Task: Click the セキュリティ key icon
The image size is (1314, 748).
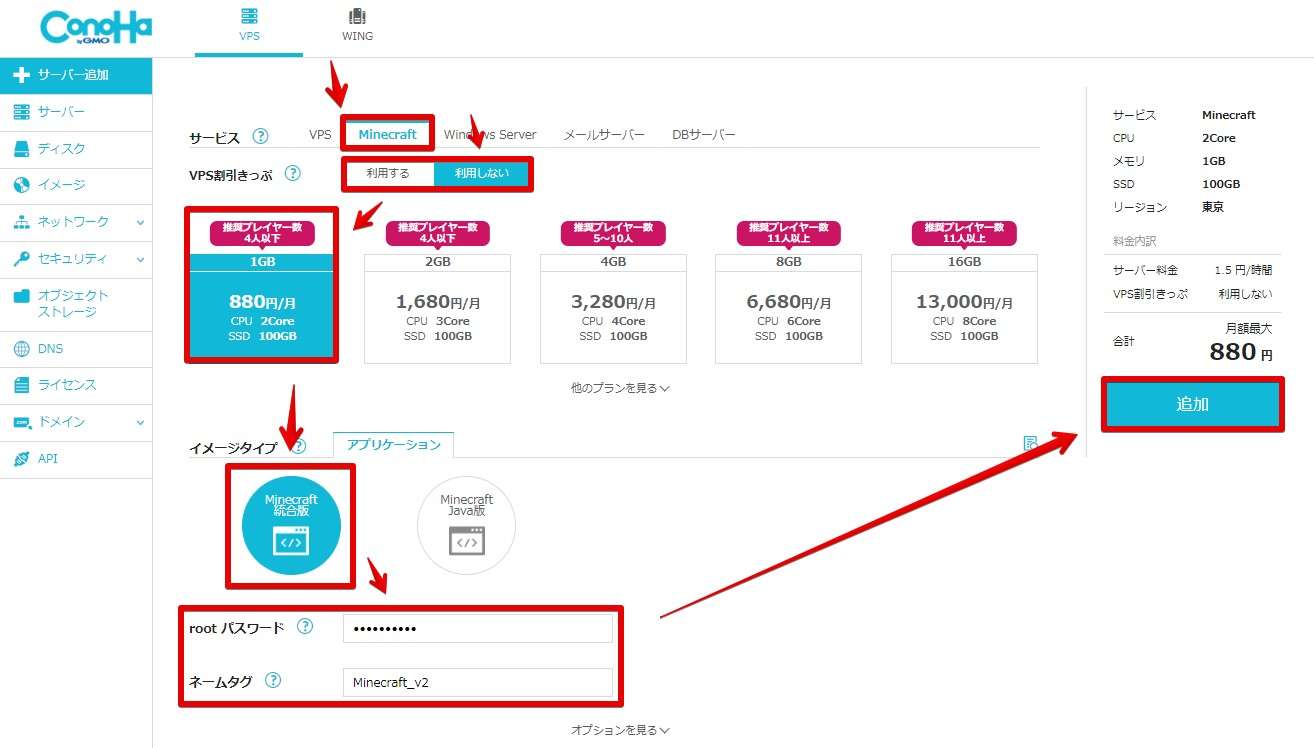Action: coord(21,259)
